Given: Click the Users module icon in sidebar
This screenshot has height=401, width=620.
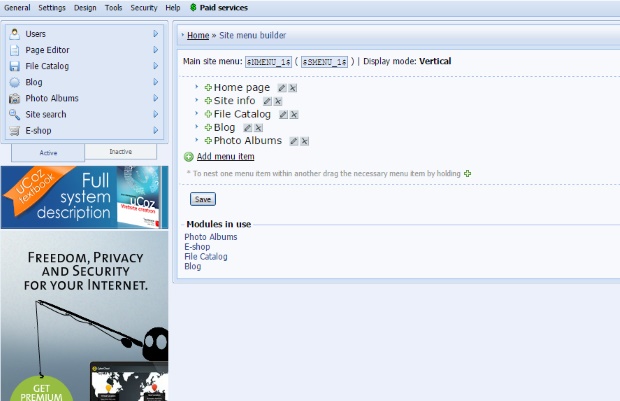Looking at the screenshot, I should click(15, 34).
